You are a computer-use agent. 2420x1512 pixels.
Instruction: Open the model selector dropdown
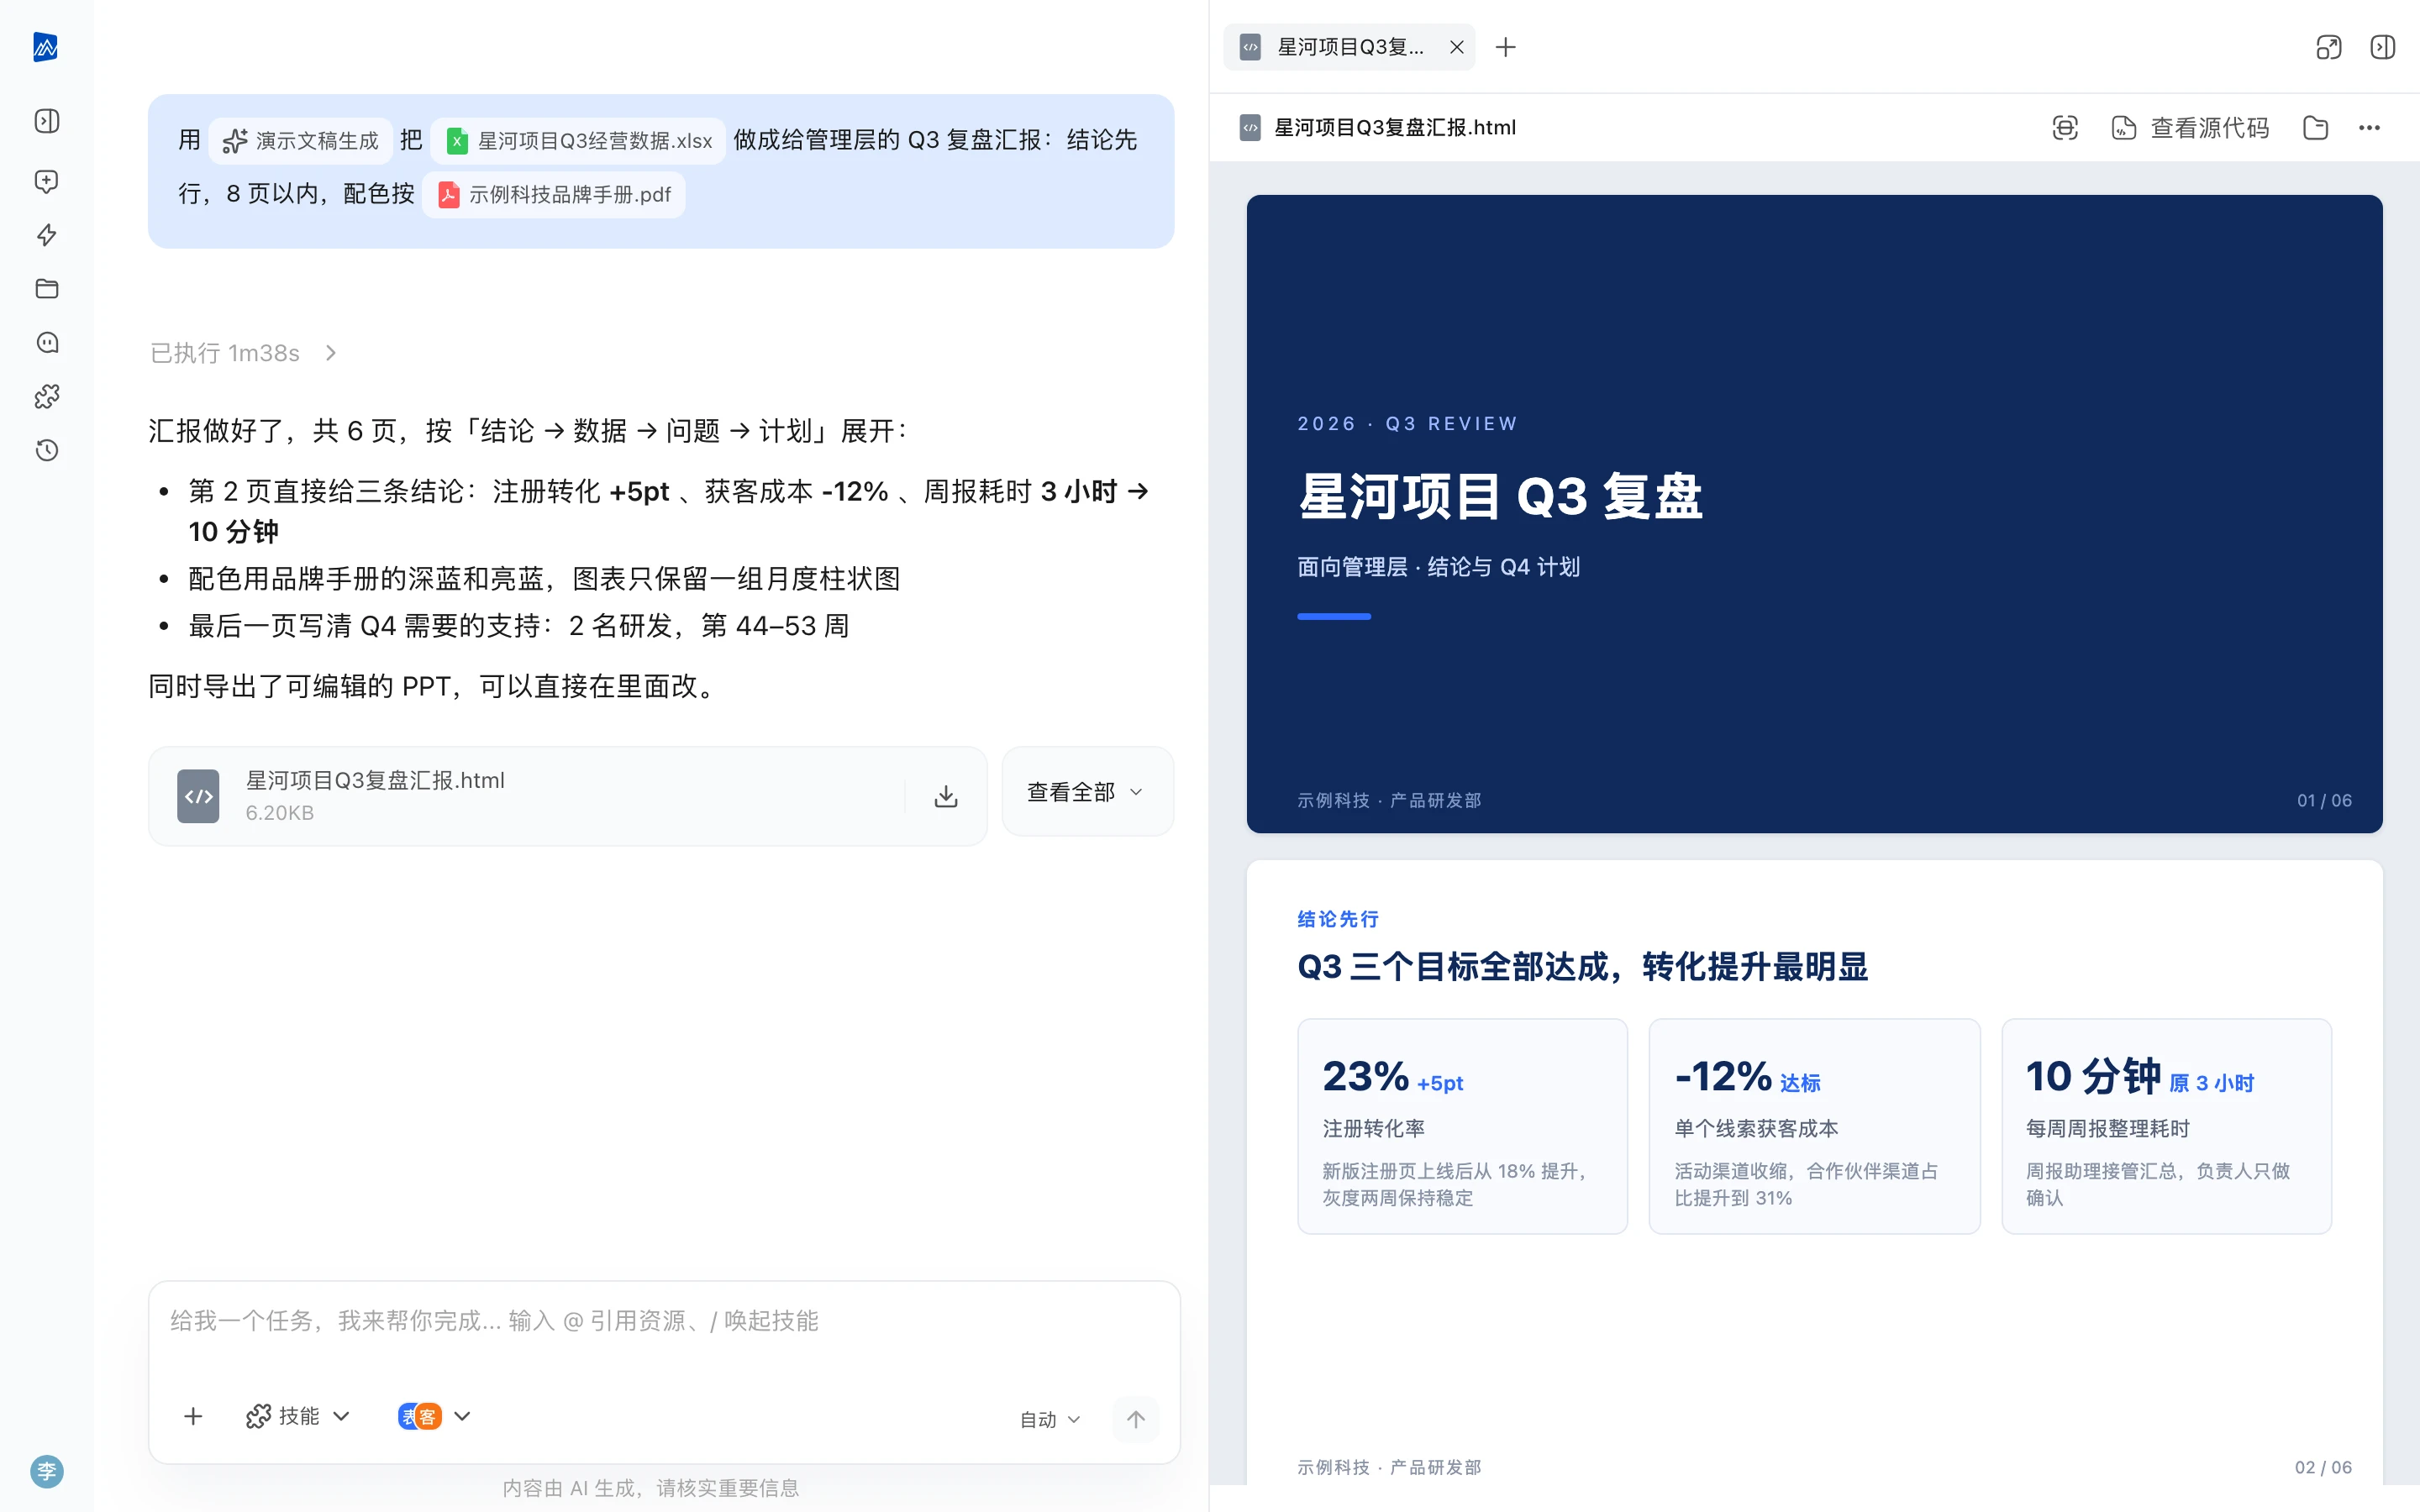click(x=434, y=1416)
